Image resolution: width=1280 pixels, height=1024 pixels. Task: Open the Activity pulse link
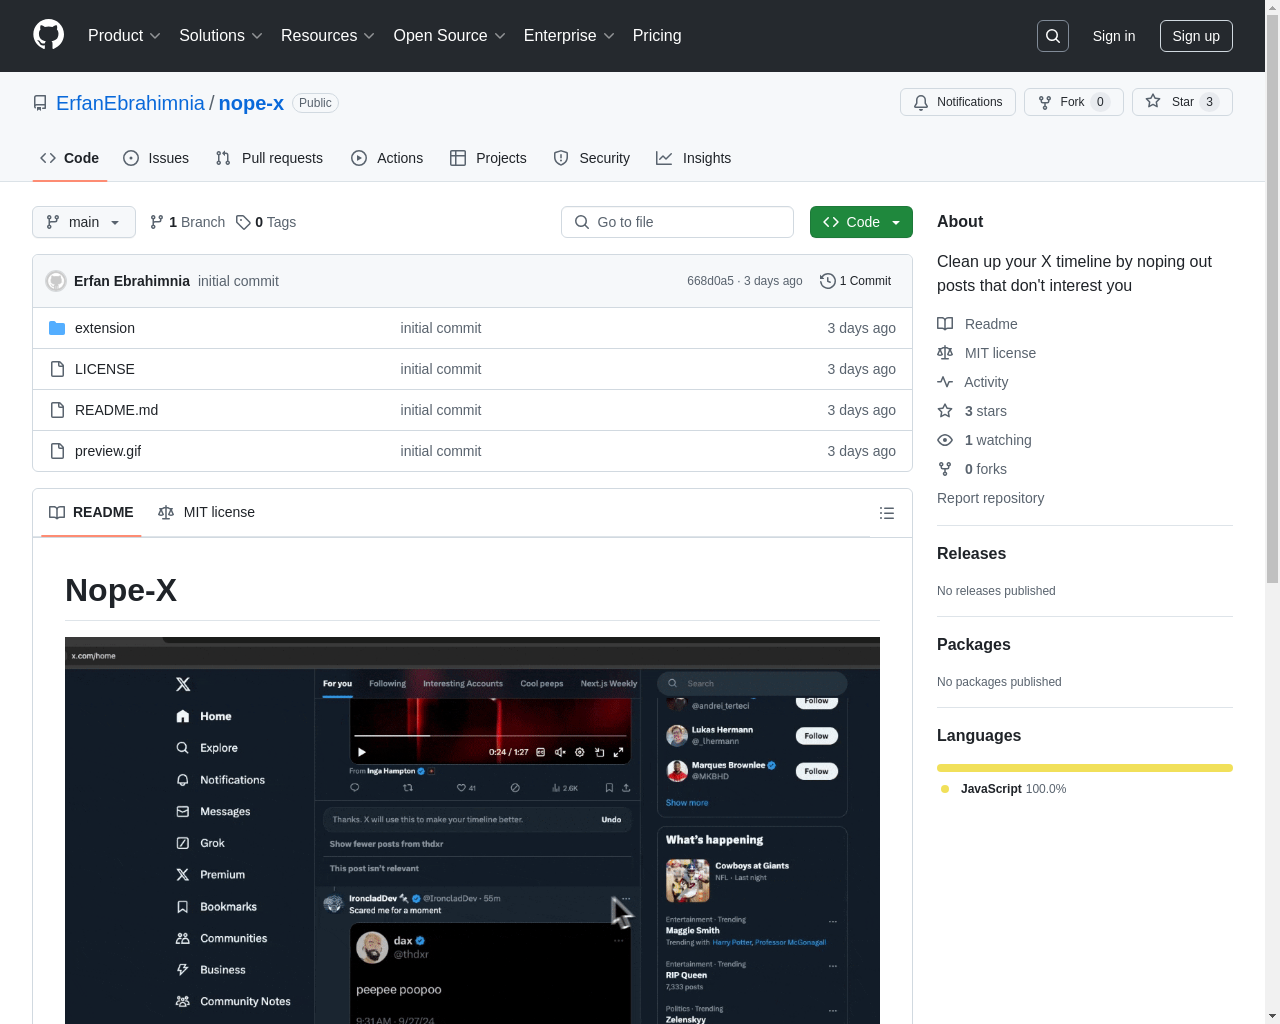[973, 382]
